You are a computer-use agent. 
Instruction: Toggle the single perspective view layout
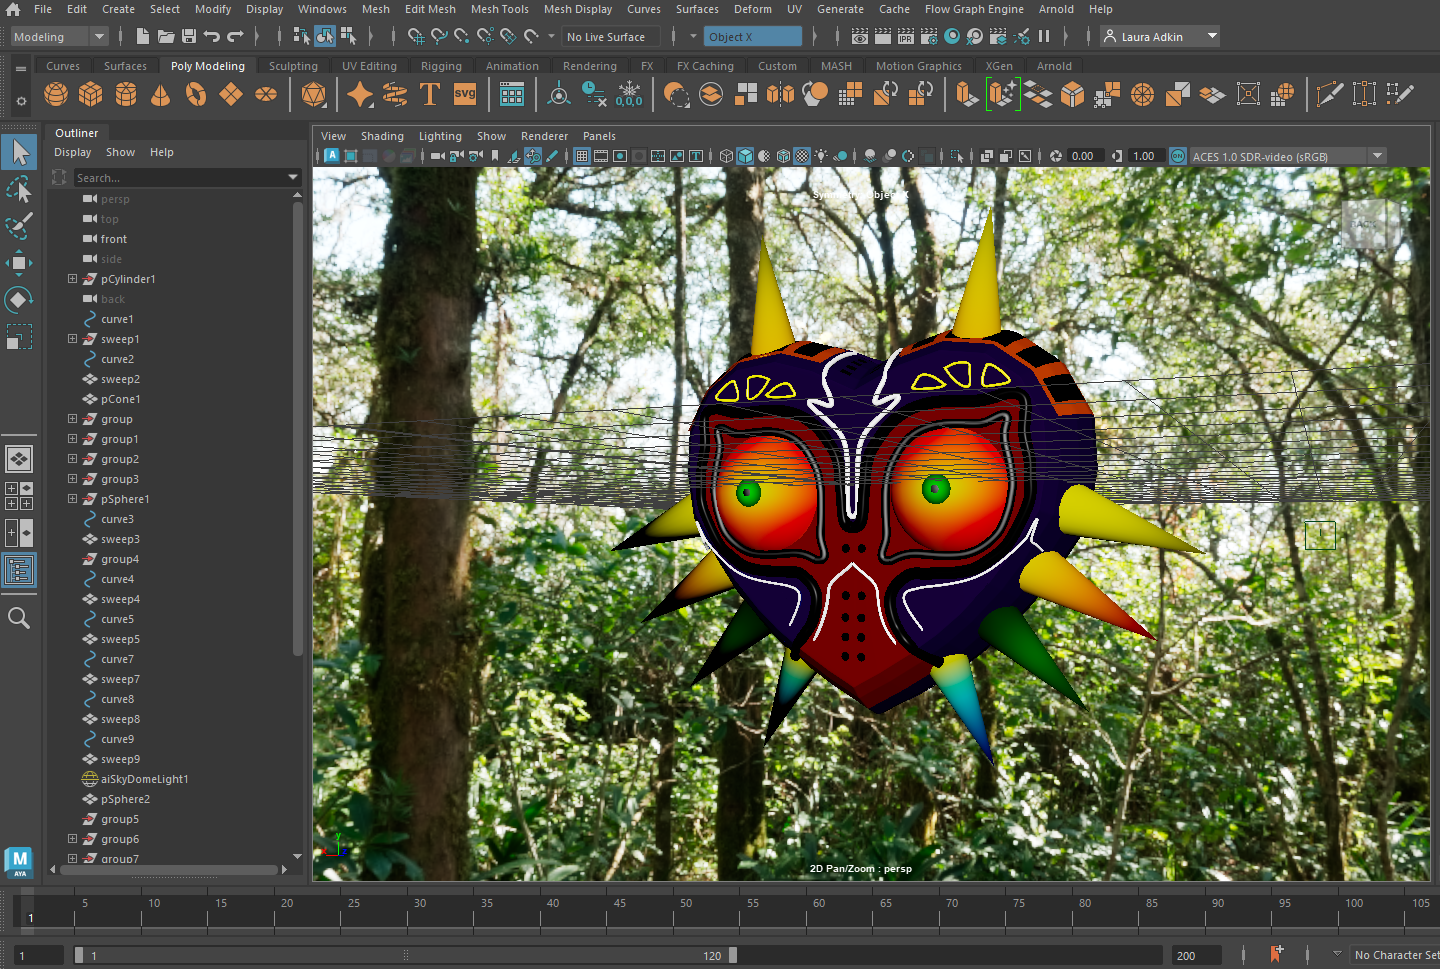point(19,459)
